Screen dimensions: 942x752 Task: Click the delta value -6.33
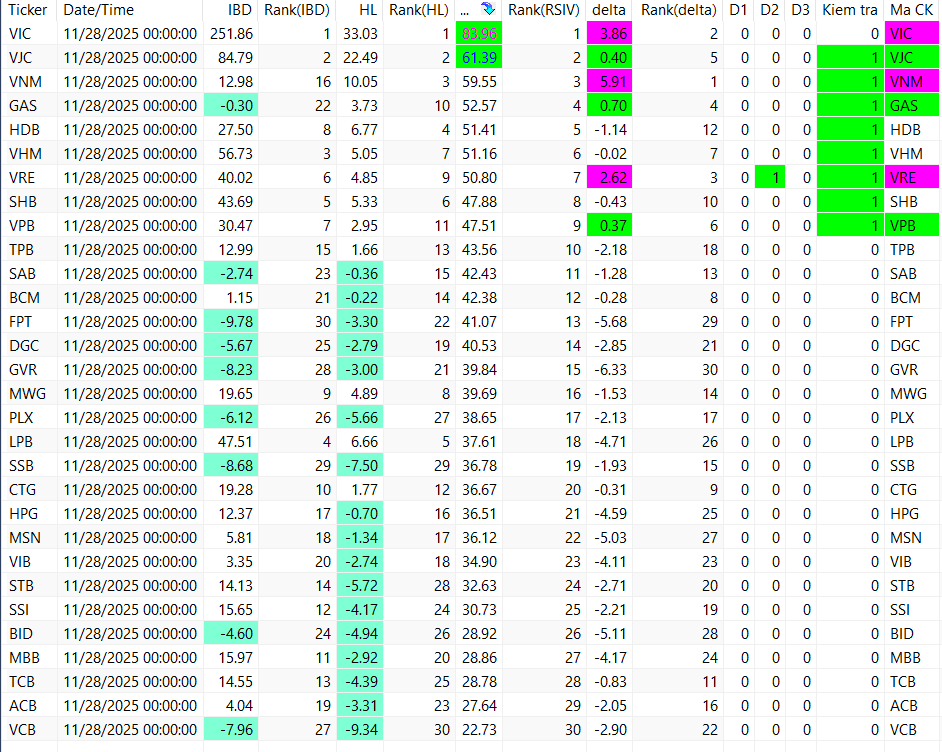pyautogui.click(x=610, y=370)
